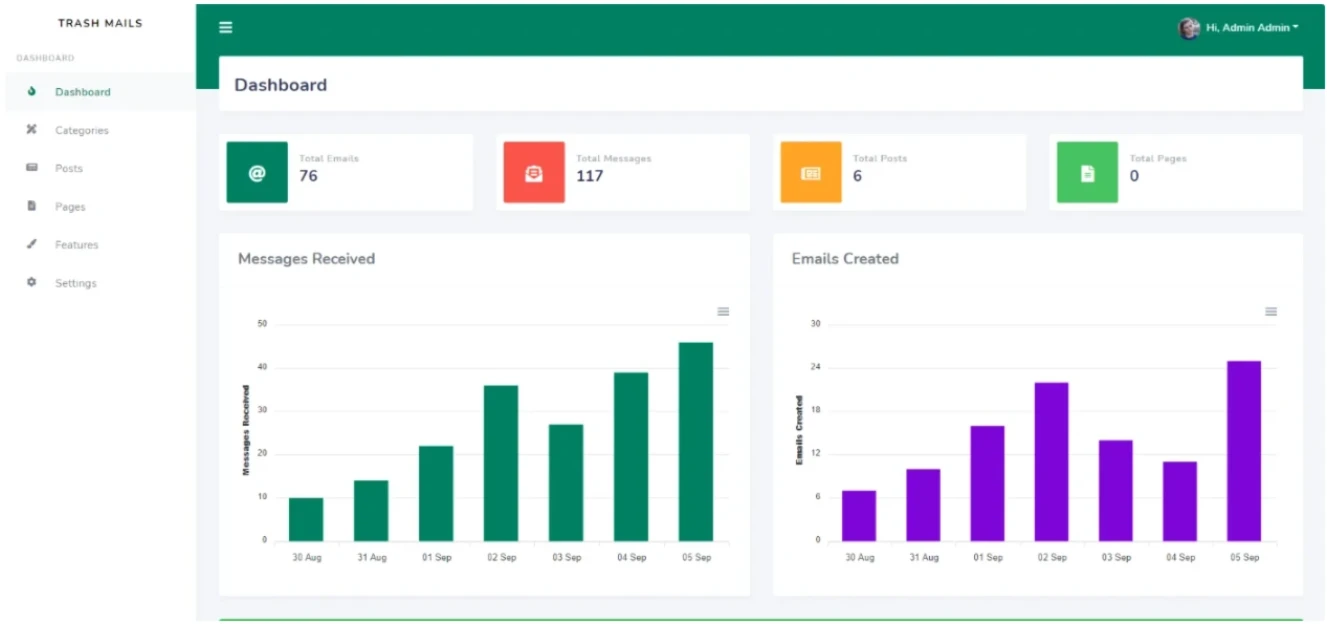Click the Categories tools icon in sidebar
1327x626 pixels.
coord(32,130)
